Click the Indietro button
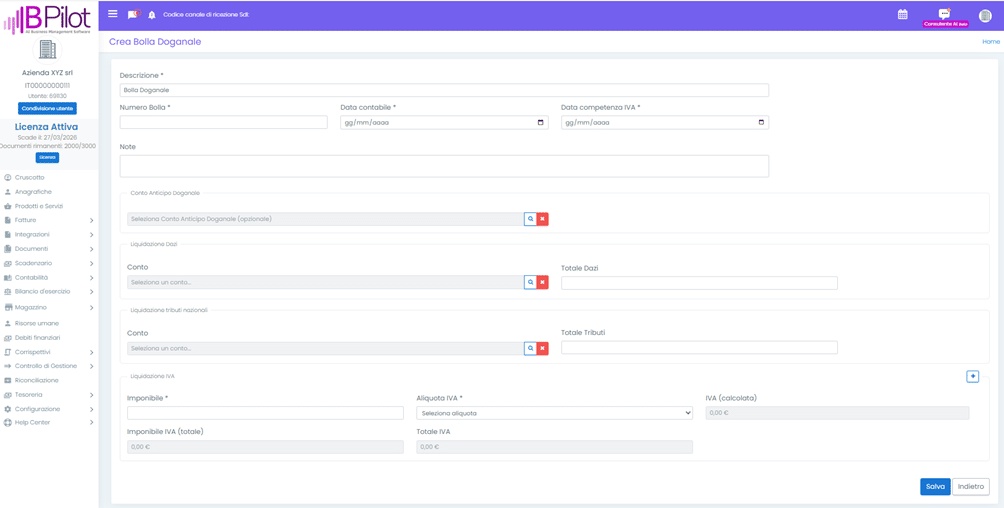 point(971,487)
